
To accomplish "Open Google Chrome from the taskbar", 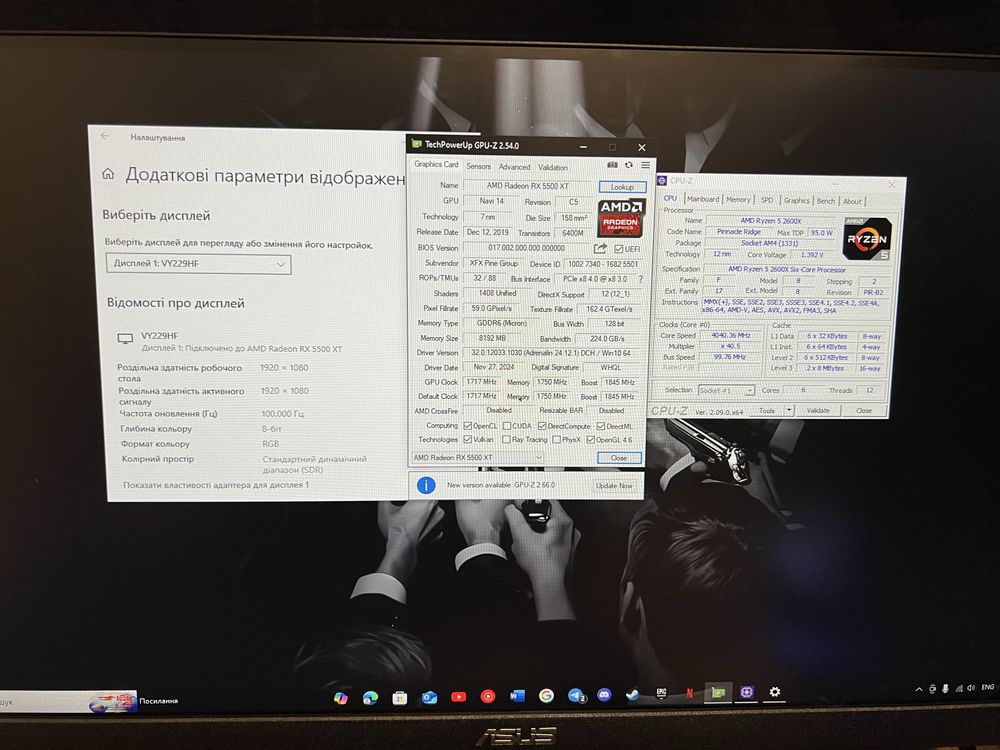I will tap(546, 696).
